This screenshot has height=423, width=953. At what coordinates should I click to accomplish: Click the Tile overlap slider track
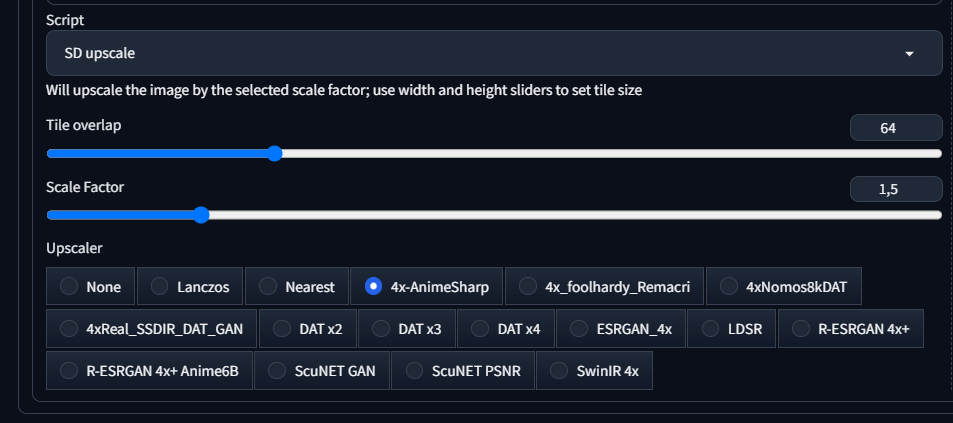click(x=494, y=154)
